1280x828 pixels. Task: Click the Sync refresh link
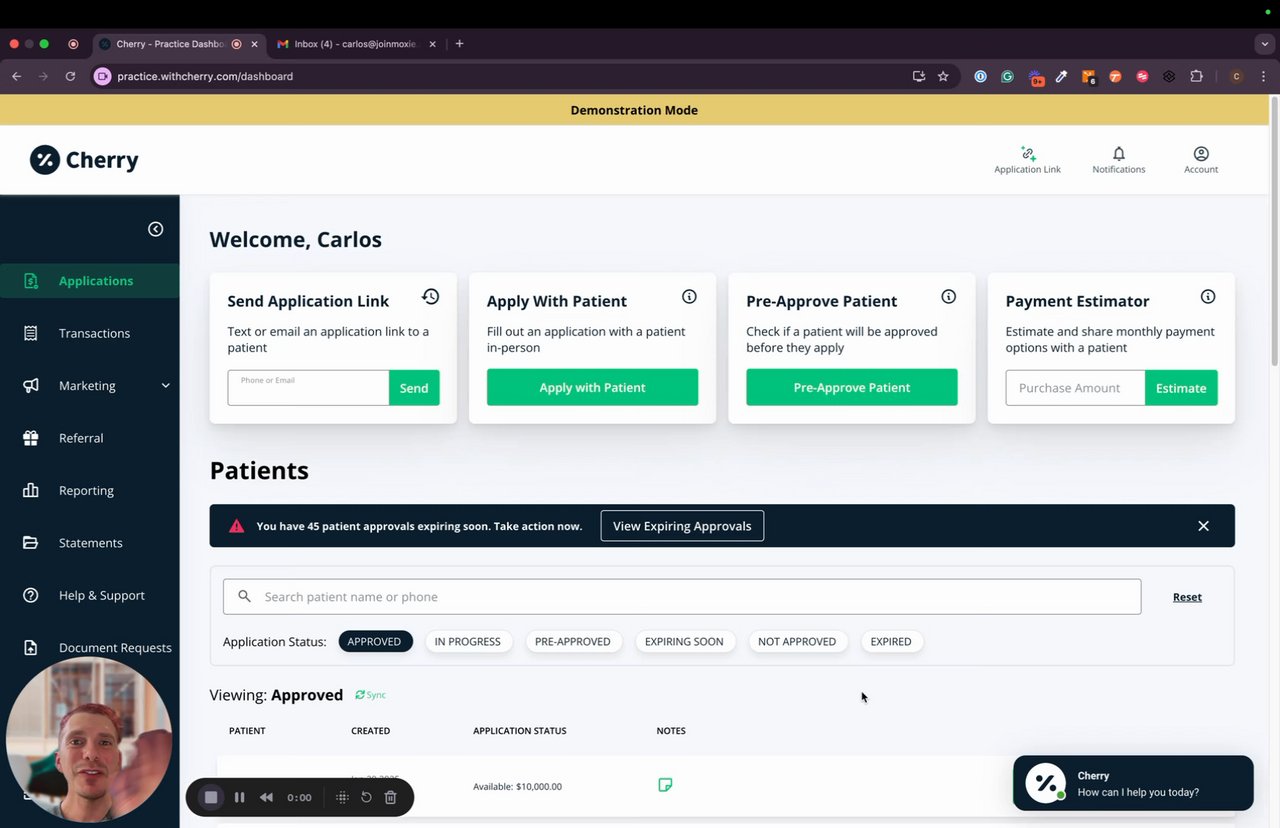(x=371, y=695)
